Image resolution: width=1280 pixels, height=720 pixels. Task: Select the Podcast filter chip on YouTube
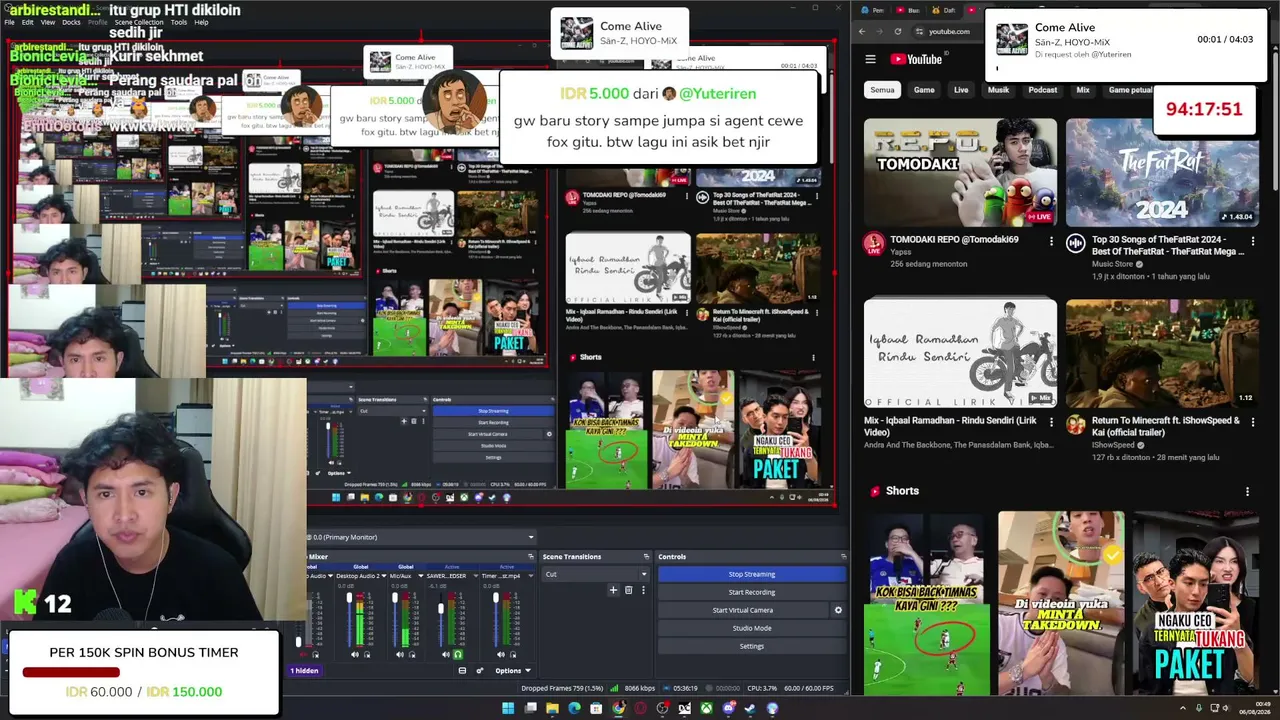click(x=1043, y=90)
